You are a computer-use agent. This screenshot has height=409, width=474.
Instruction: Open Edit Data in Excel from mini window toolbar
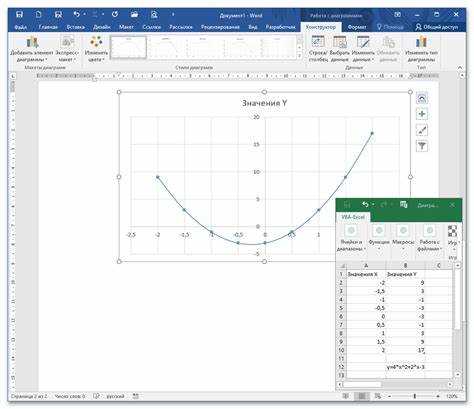404,204
